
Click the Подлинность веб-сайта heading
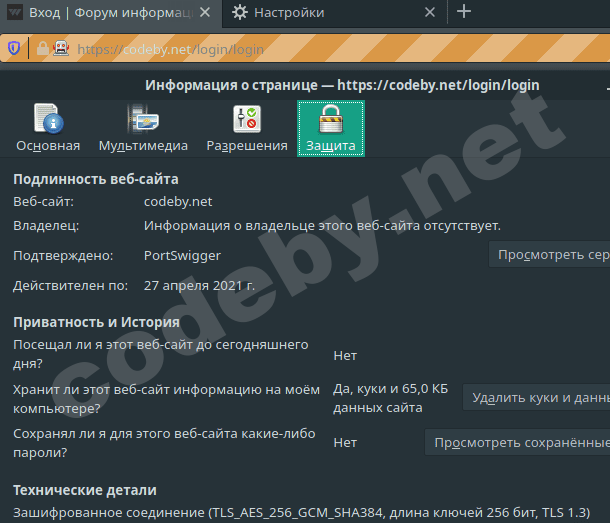coord(96,179)
